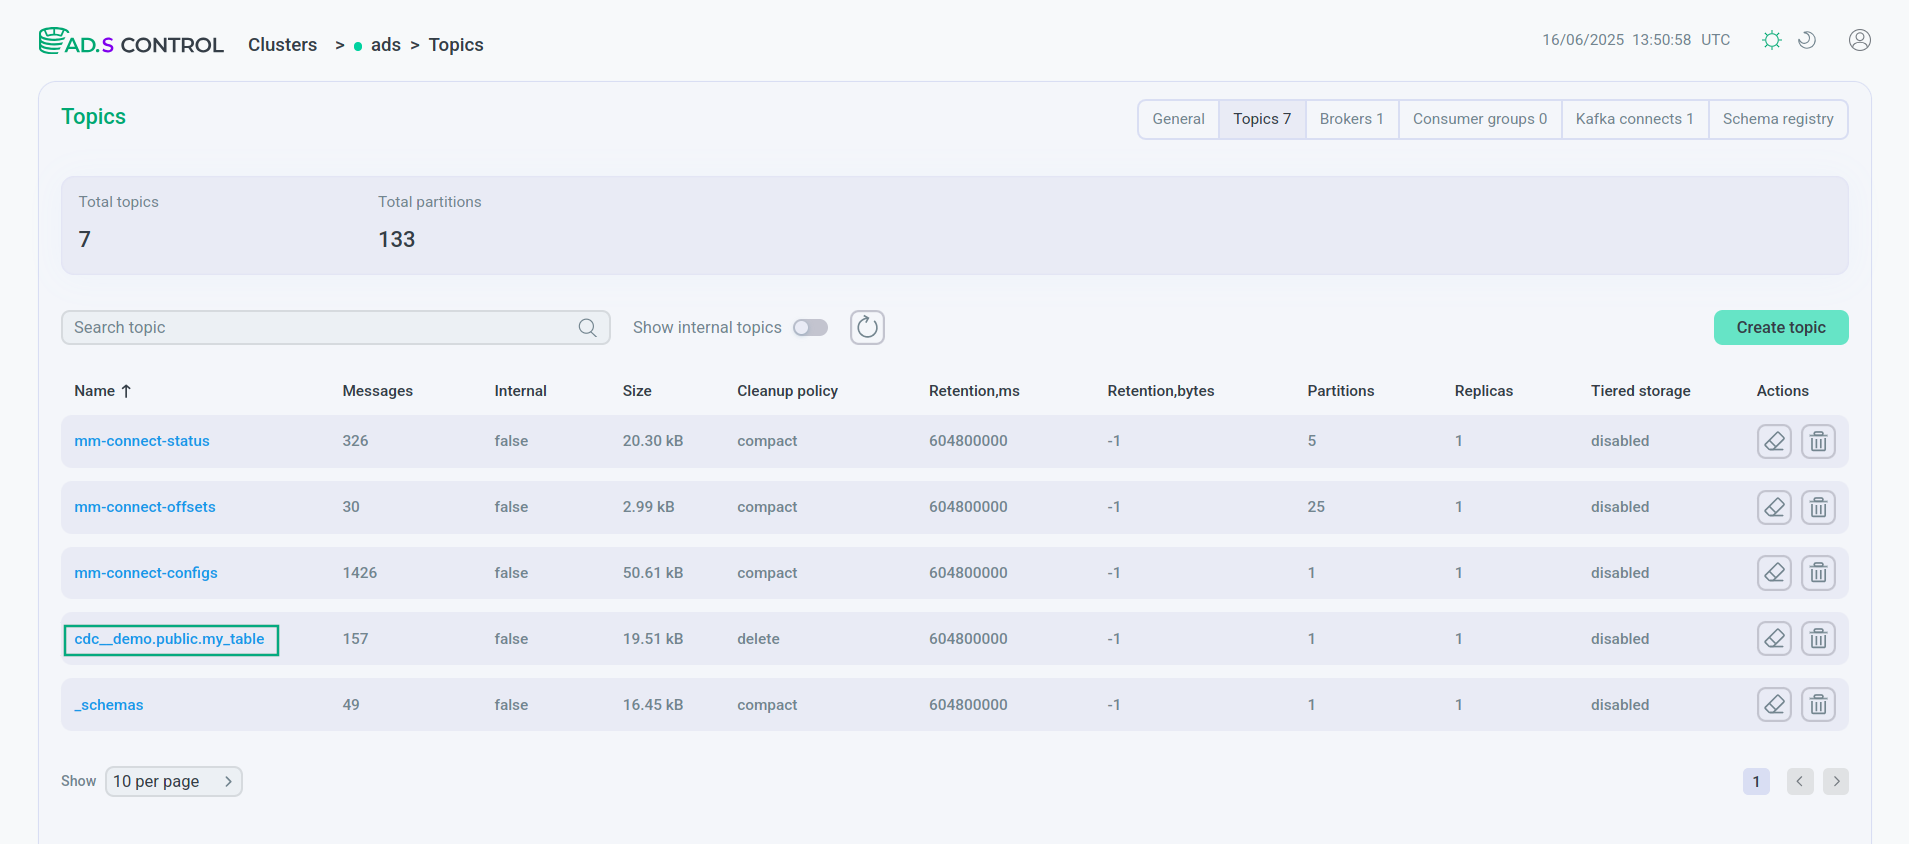Viewport: 1909px width, 844px height.
Task: Go to previous page arrow
Action: click(x=1800, y=782)
